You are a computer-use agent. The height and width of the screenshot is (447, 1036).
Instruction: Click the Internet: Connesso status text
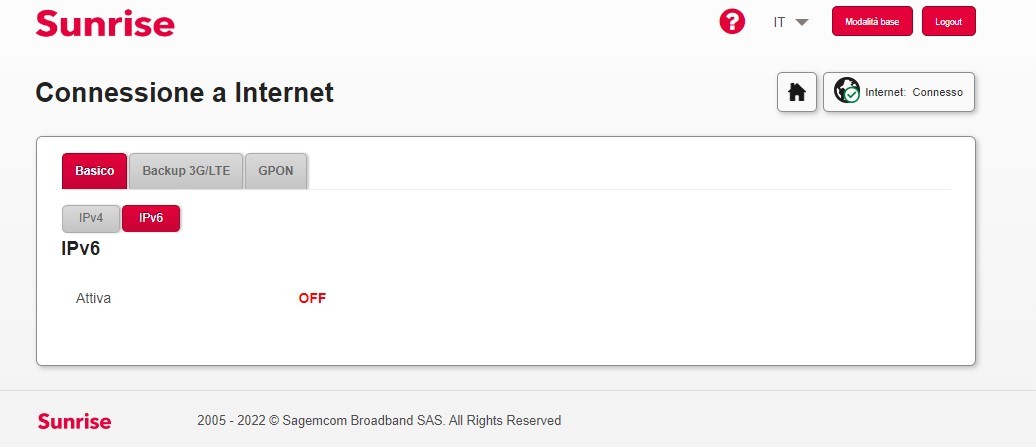(913, 92)
